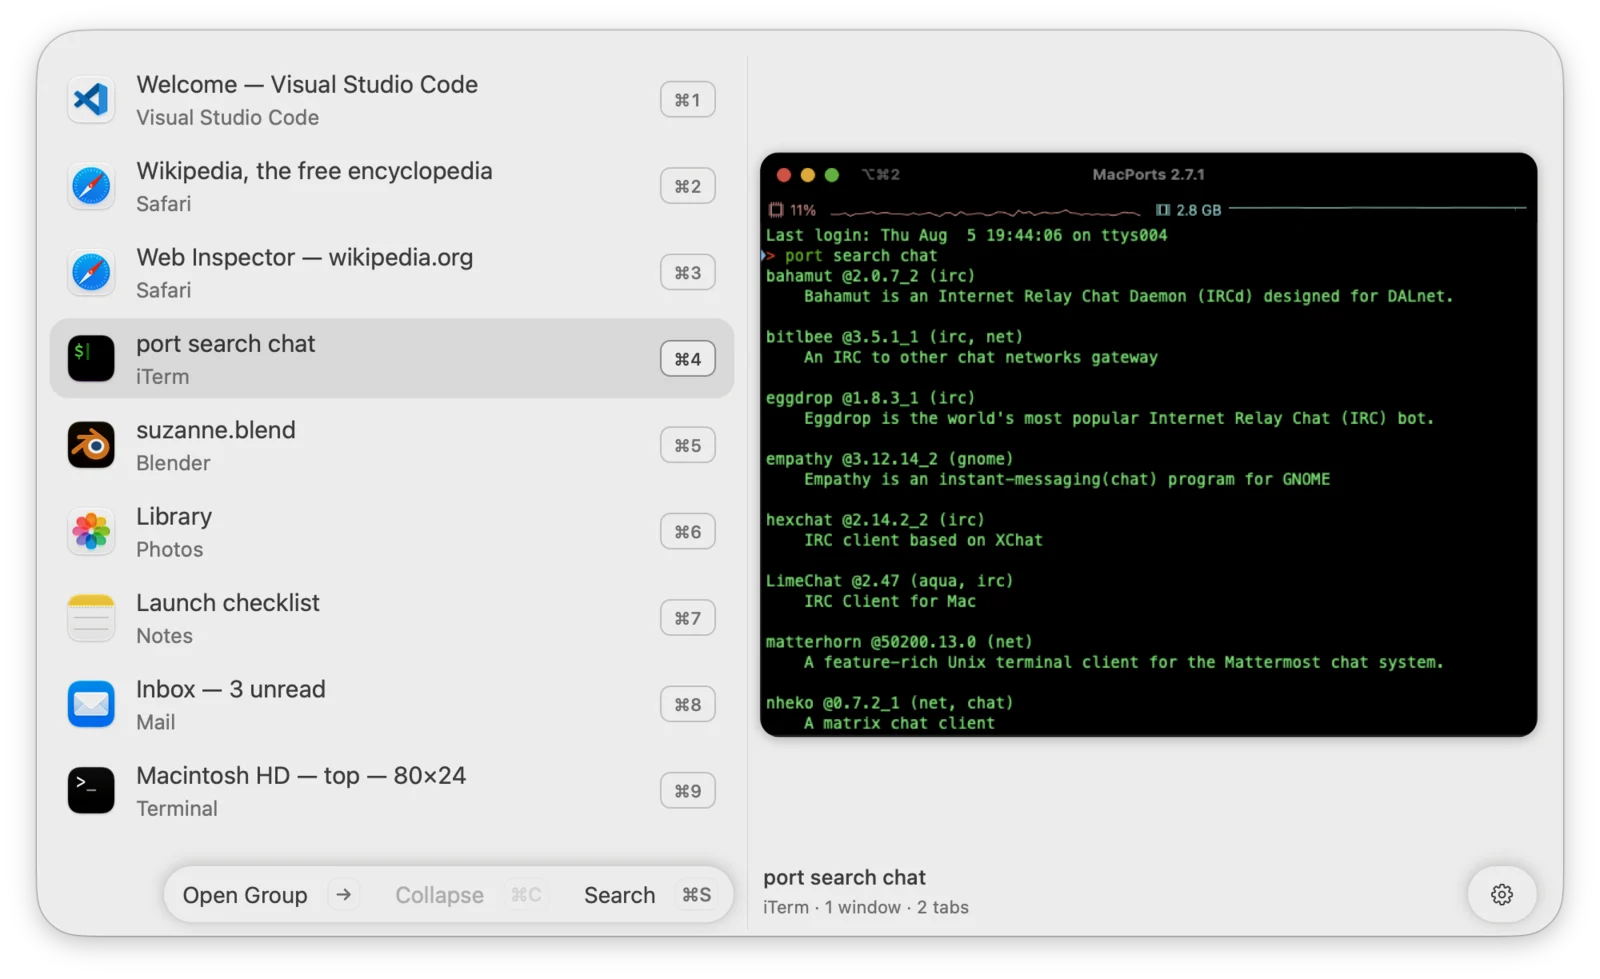The width and height of the screenshot is (1600, 979).
Task: Click the LimeChat @2.47 (aqua, irc) line
Action: (889, 581)
